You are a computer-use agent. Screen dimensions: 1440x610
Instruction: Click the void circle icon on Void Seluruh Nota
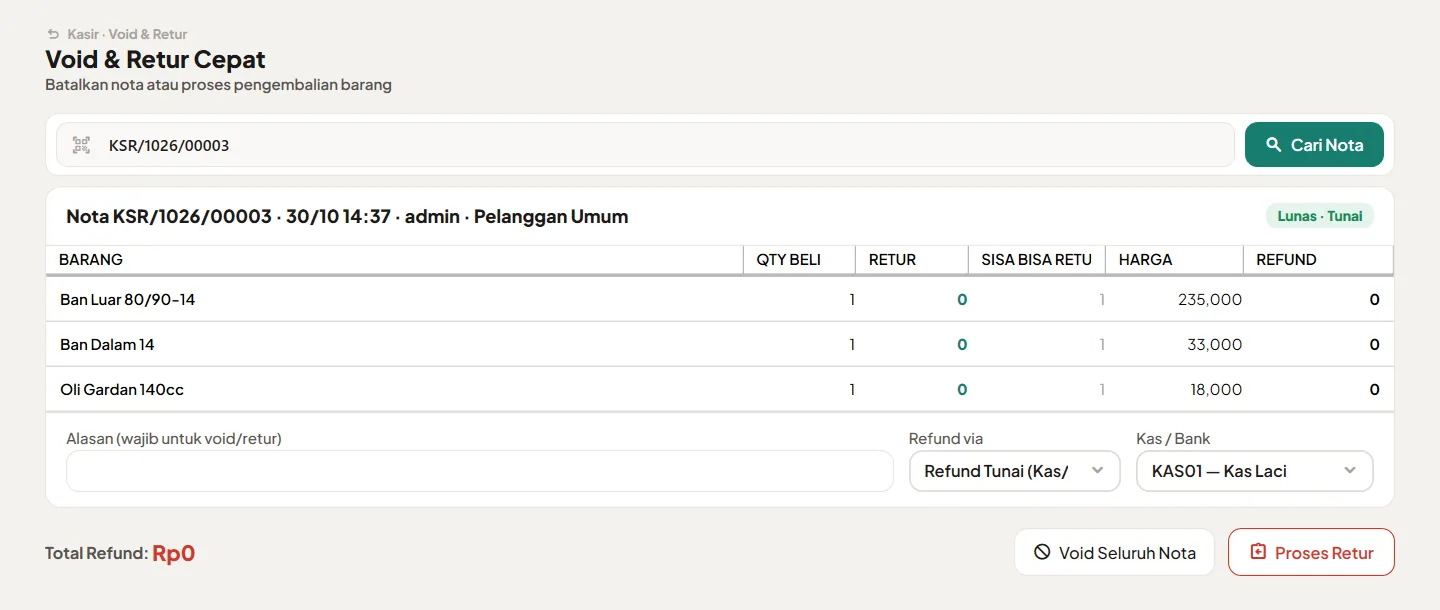pyautogui.click(x=1042, y=552)
